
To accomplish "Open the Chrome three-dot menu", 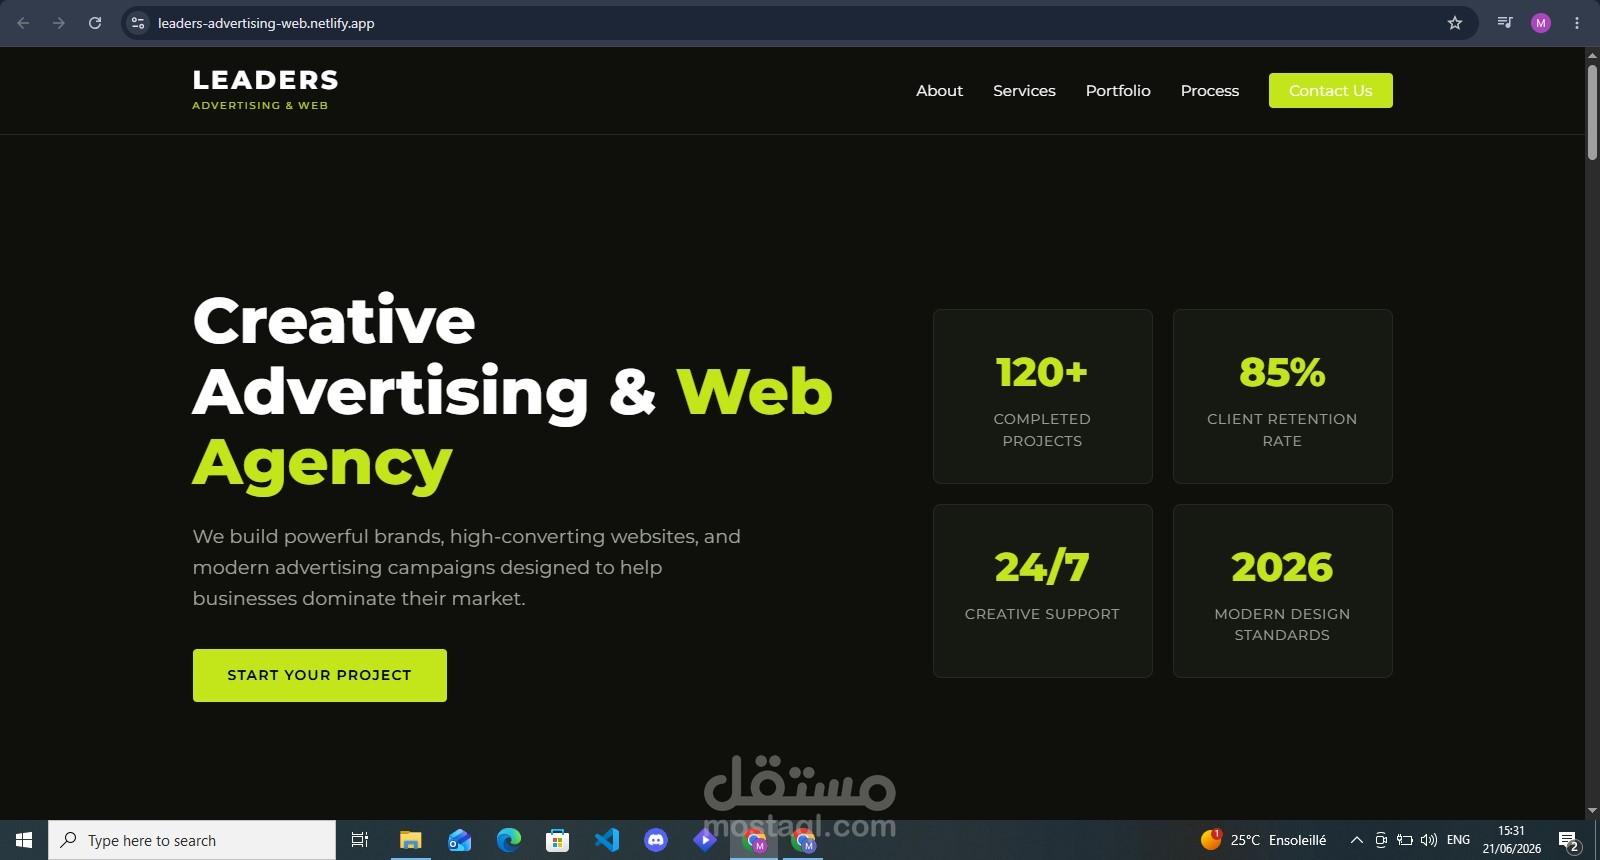I will (1577, 23).
